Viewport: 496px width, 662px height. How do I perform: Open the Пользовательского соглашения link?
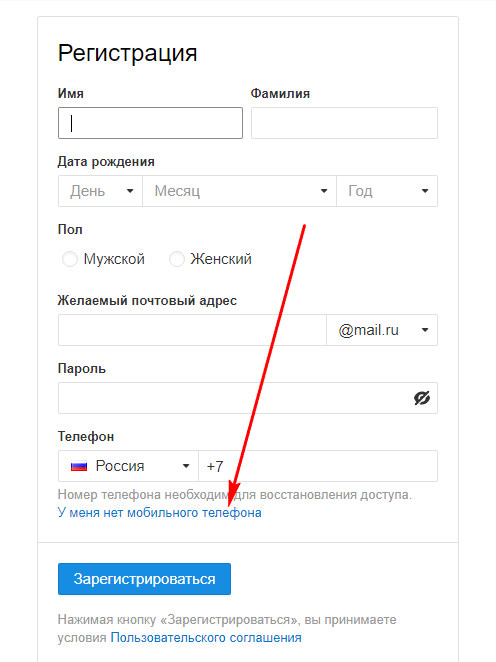206,638
